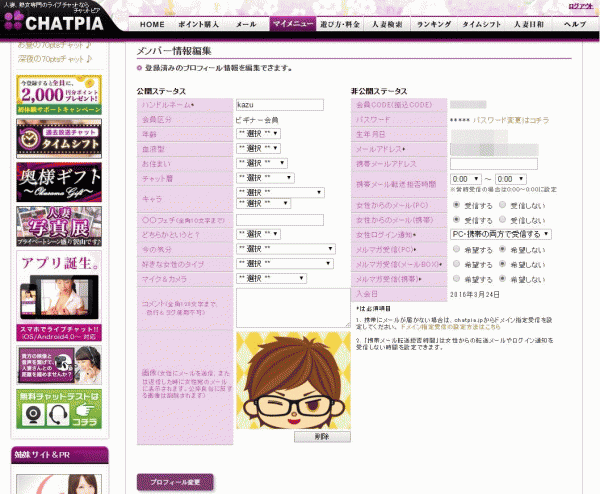Select 希望する for メルマガ受信(携帯)
The width and height of the screenshot is (600, 494).
456,279
